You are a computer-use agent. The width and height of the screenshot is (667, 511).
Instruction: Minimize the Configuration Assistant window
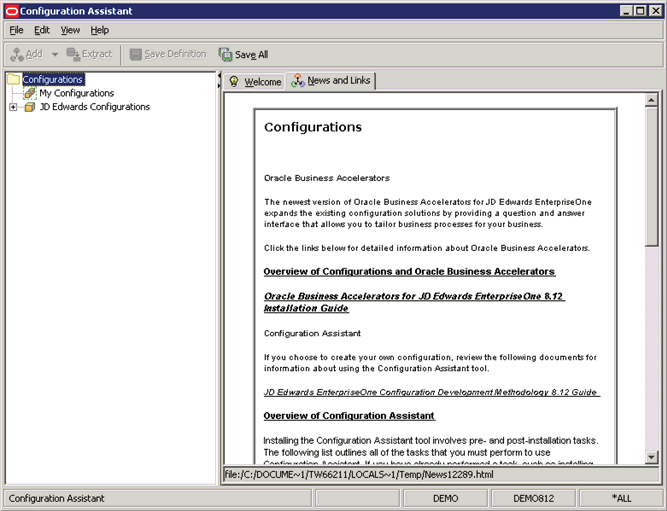tap(626, 11)
